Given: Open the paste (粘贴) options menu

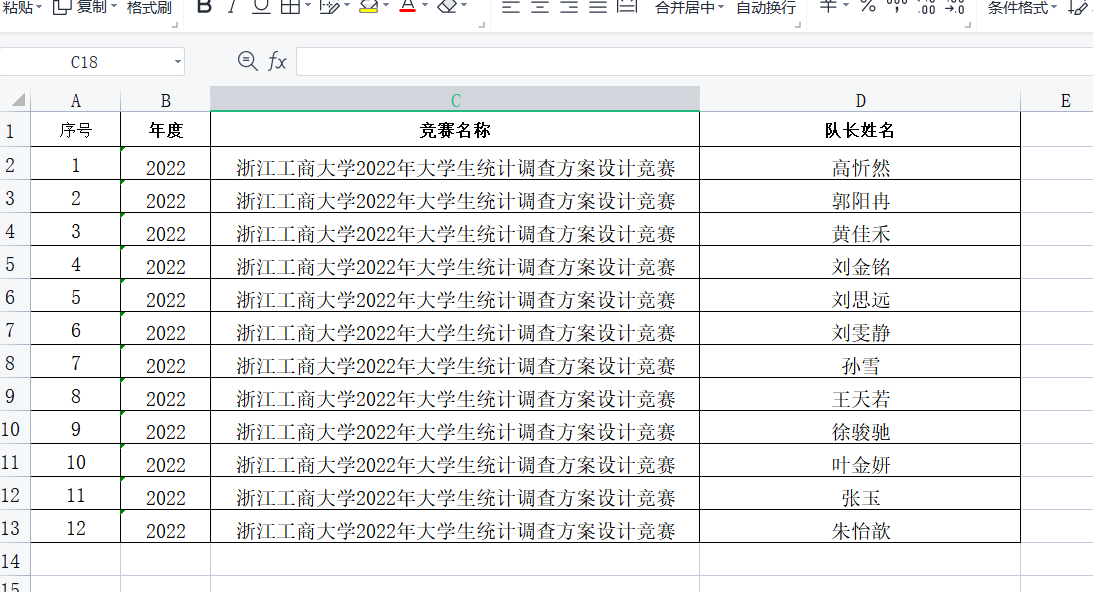Looking at the screenshot, I should point(20,8).
